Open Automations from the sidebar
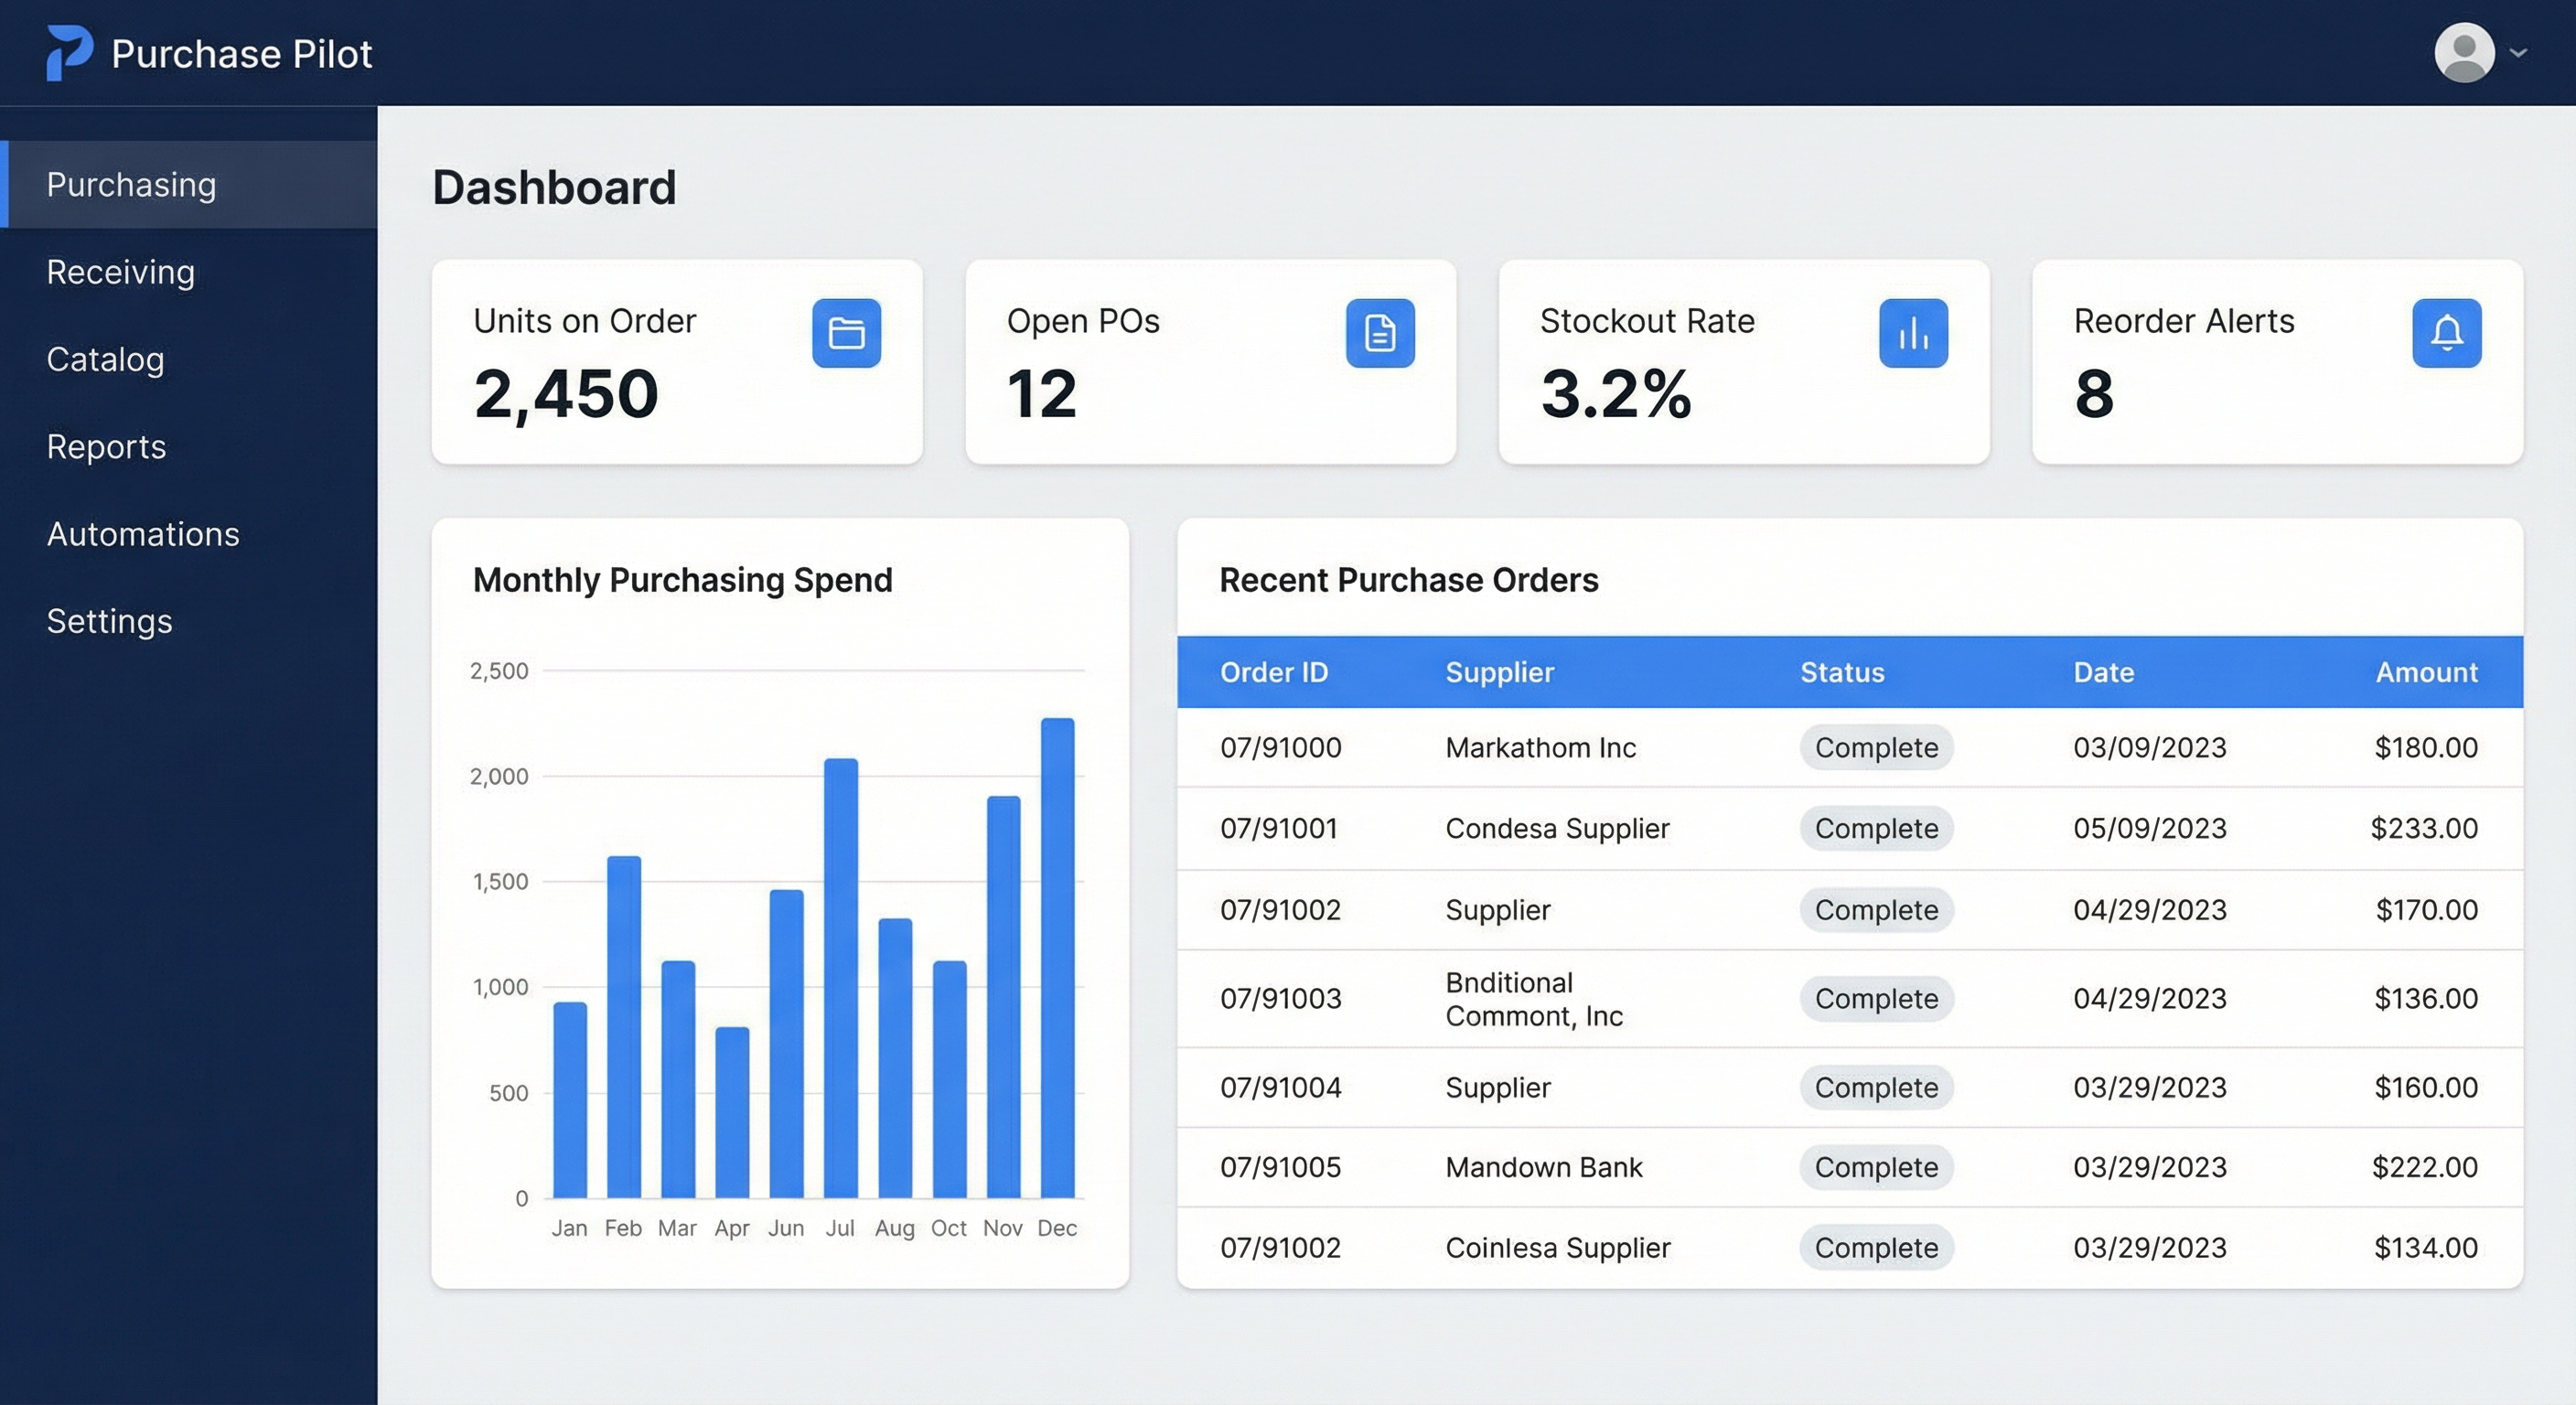This screenshot has height=1405, width=2576. (142, 534)
